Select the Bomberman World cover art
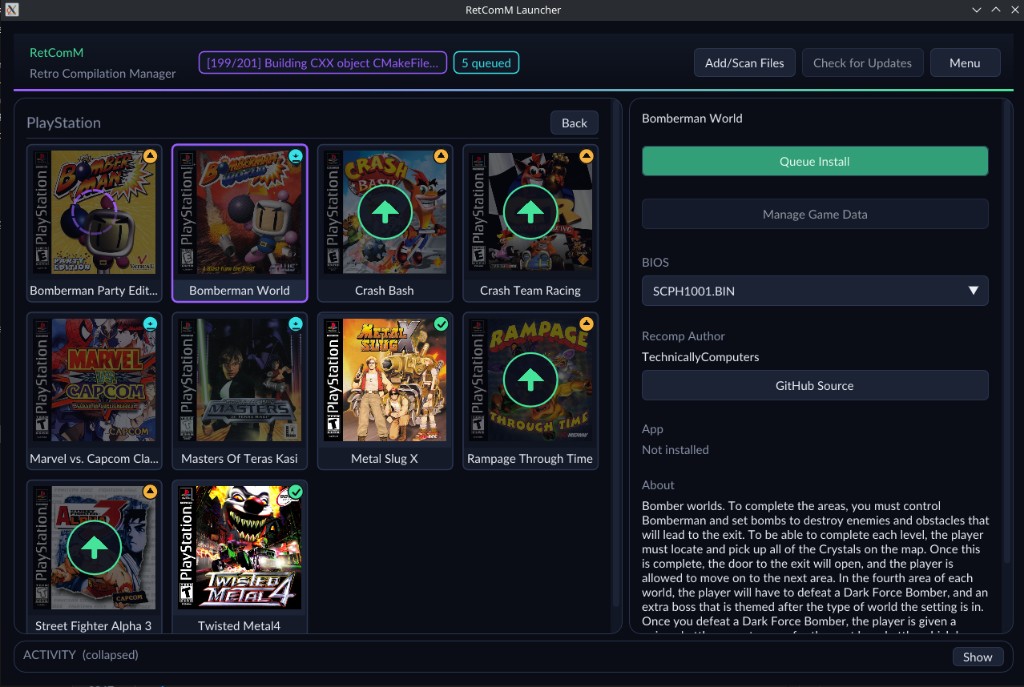1024x687 pixels. pyautogui.click(x=240, y=212)
